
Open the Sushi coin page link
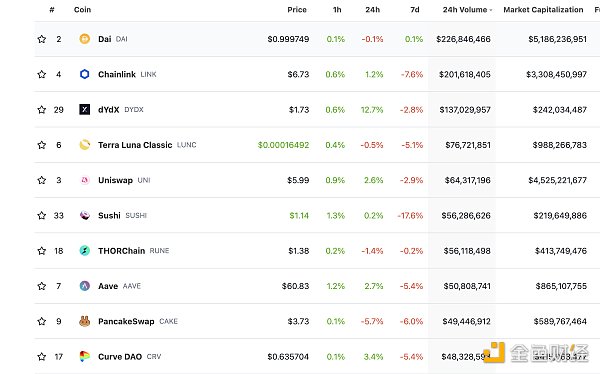pyautogui.click(x=109, y=215)
